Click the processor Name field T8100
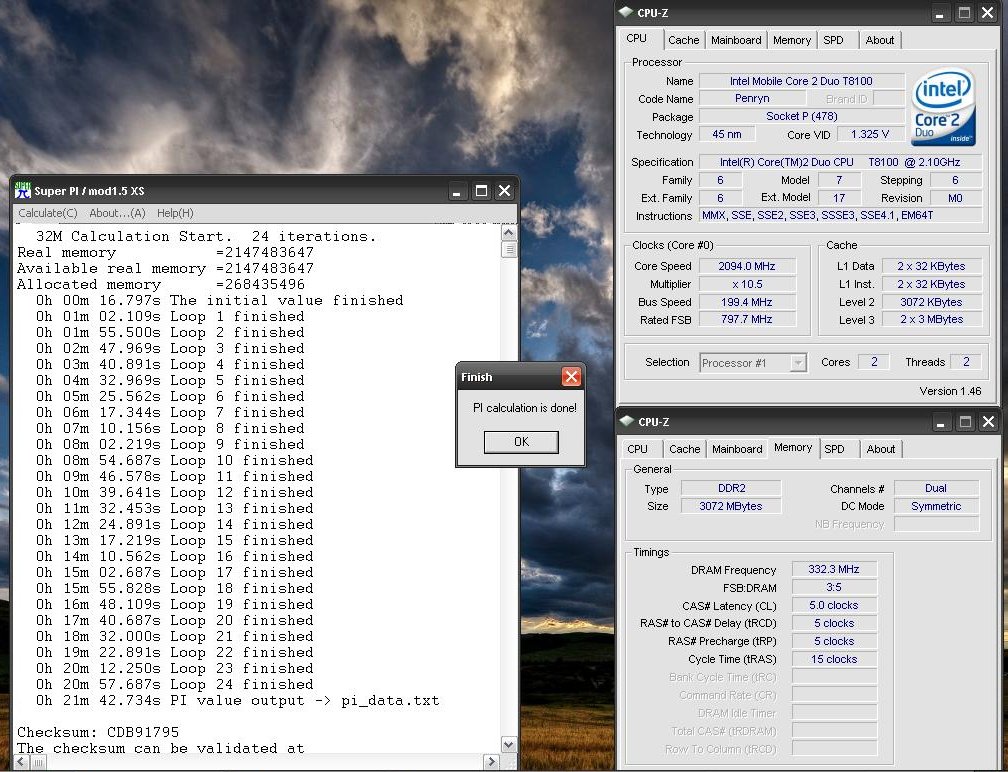Viewport: 1008px width, 772px height. coord(801,81)
